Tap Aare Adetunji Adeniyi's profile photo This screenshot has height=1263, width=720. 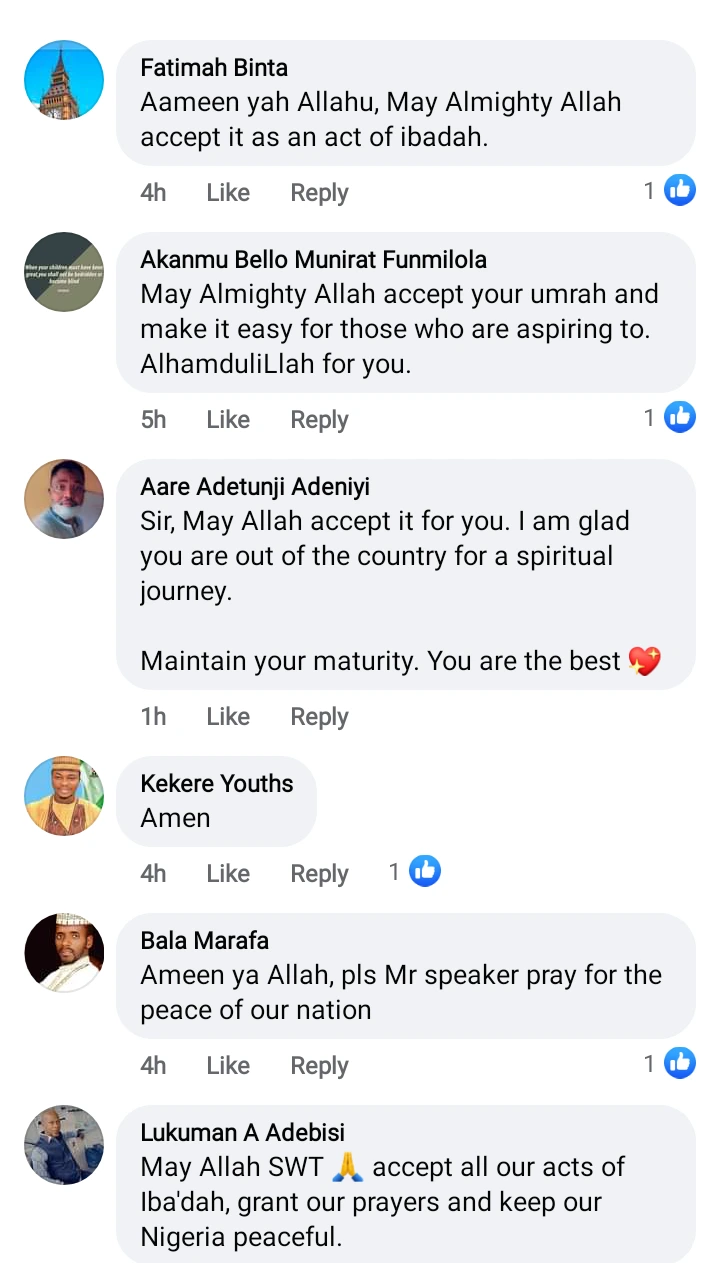[64, 499]
